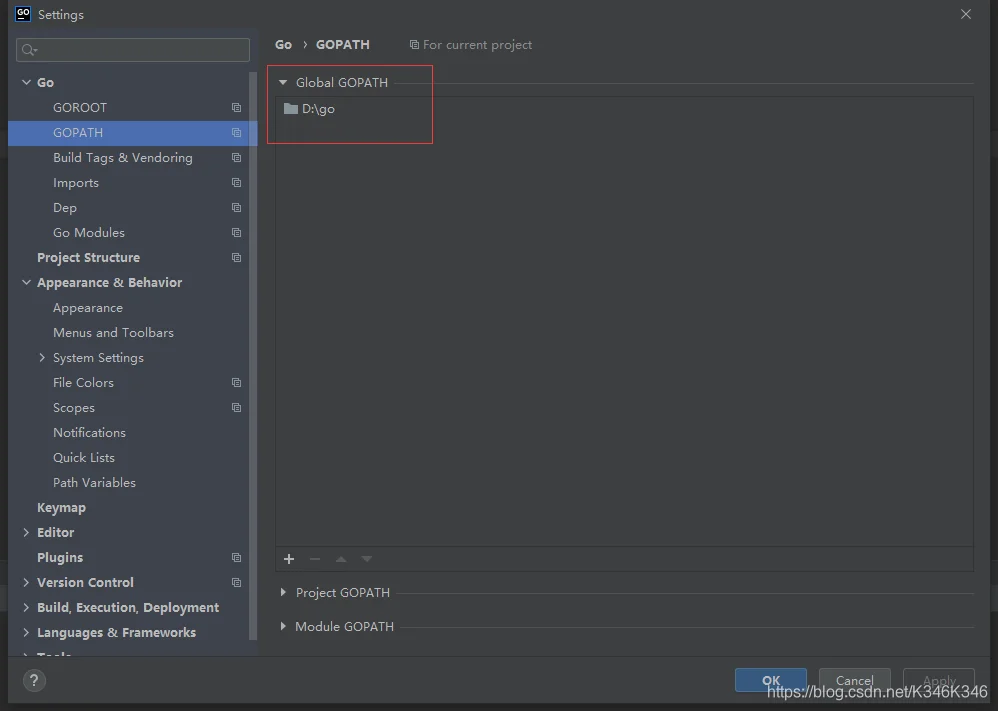Click the project-level icon beside GOROOT
The image size is (998, 711).
pyautogui.click(x=236, y=108)
